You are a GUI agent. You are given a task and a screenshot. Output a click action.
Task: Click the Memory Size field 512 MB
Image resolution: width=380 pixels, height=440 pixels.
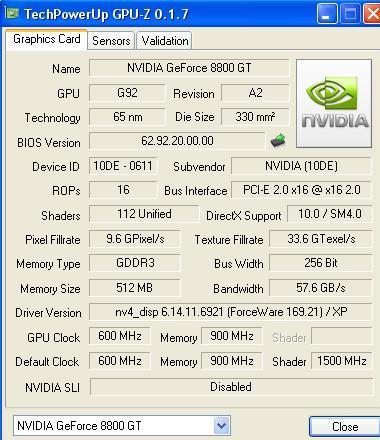135,287
